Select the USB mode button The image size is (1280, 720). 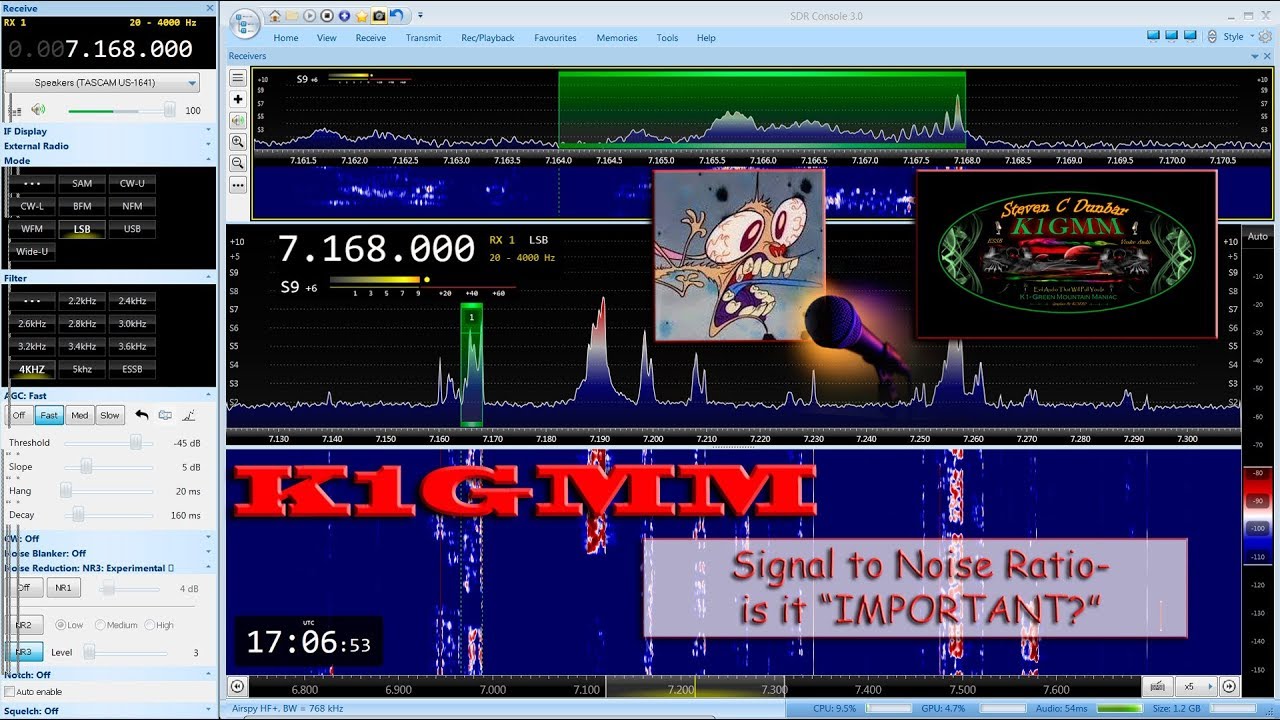[132, 229]
